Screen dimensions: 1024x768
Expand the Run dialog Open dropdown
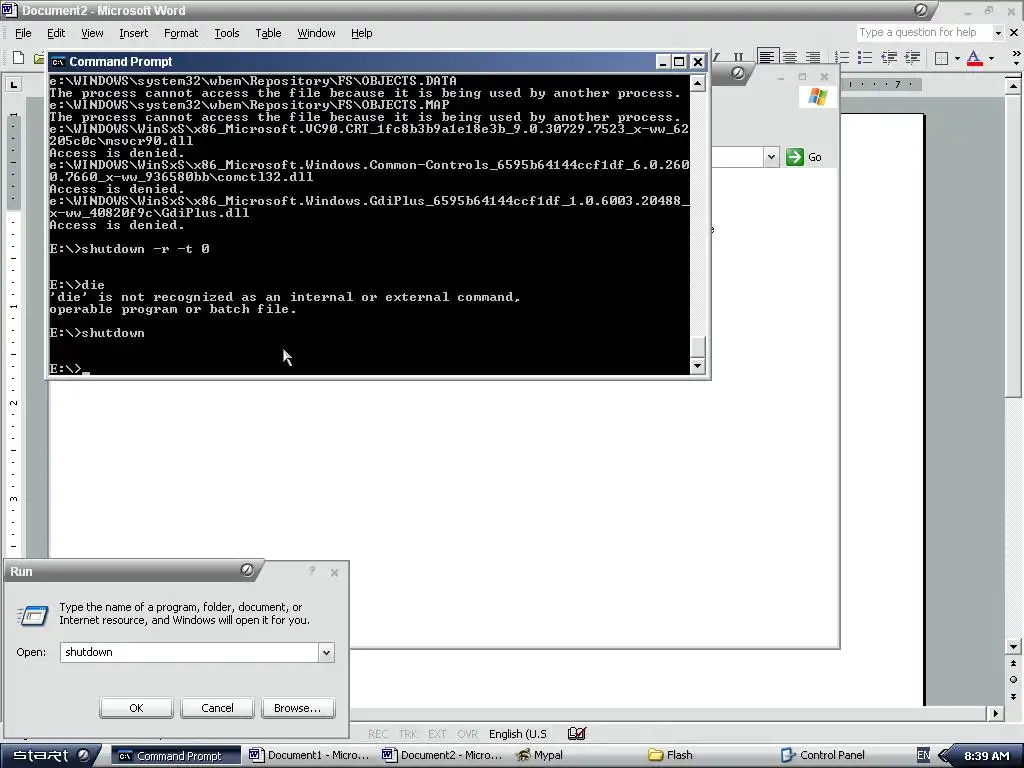[326, 652]
